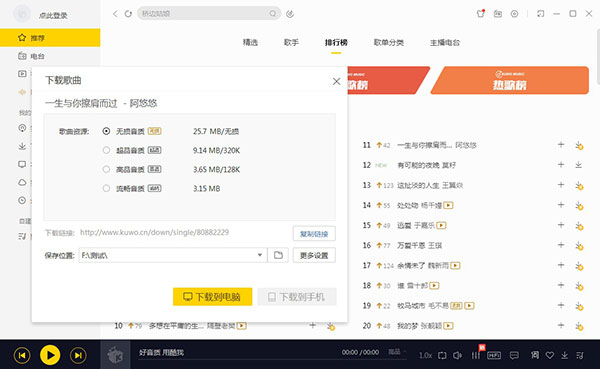Click the download icon in player bar

coord(564,356)
